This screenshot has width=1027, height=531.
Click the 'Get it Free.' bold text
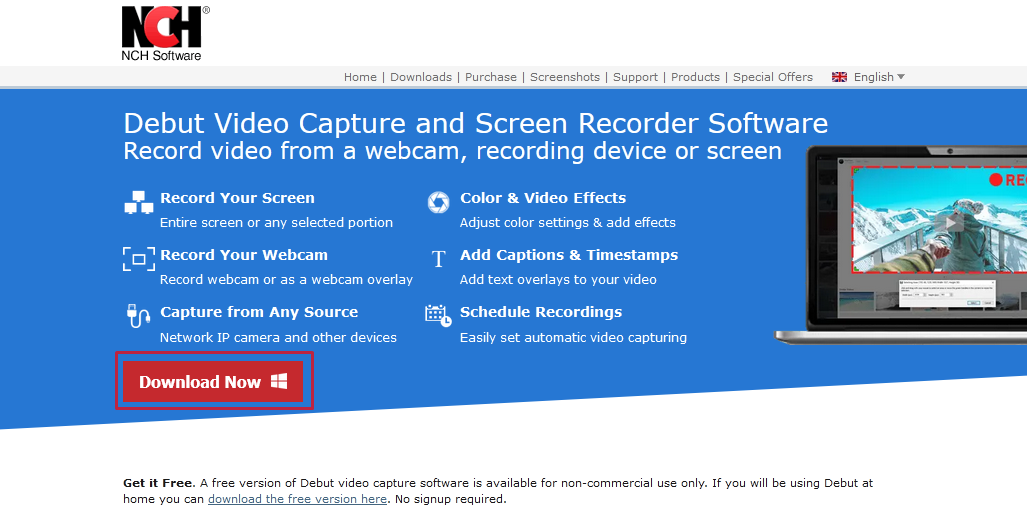tap(159, 483)
